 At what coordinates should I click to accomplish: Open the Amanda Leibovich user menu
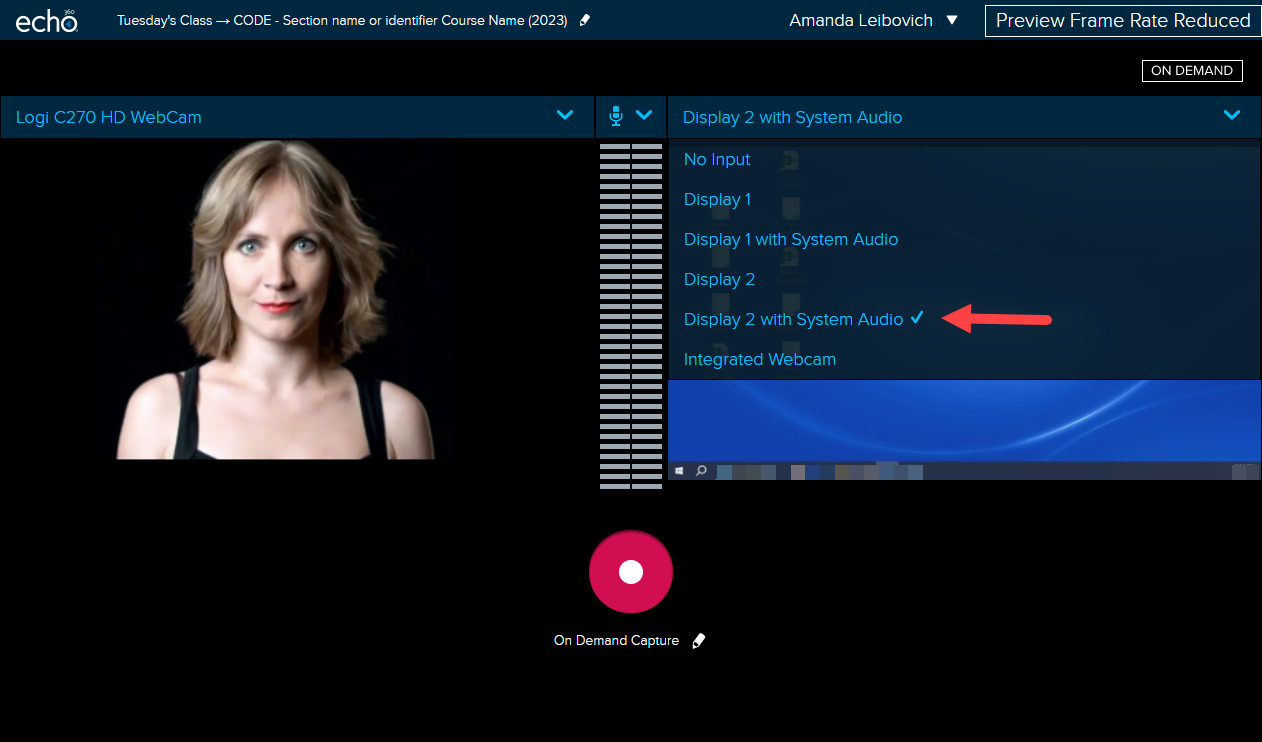pyautogui.click(x=873, y=20)
